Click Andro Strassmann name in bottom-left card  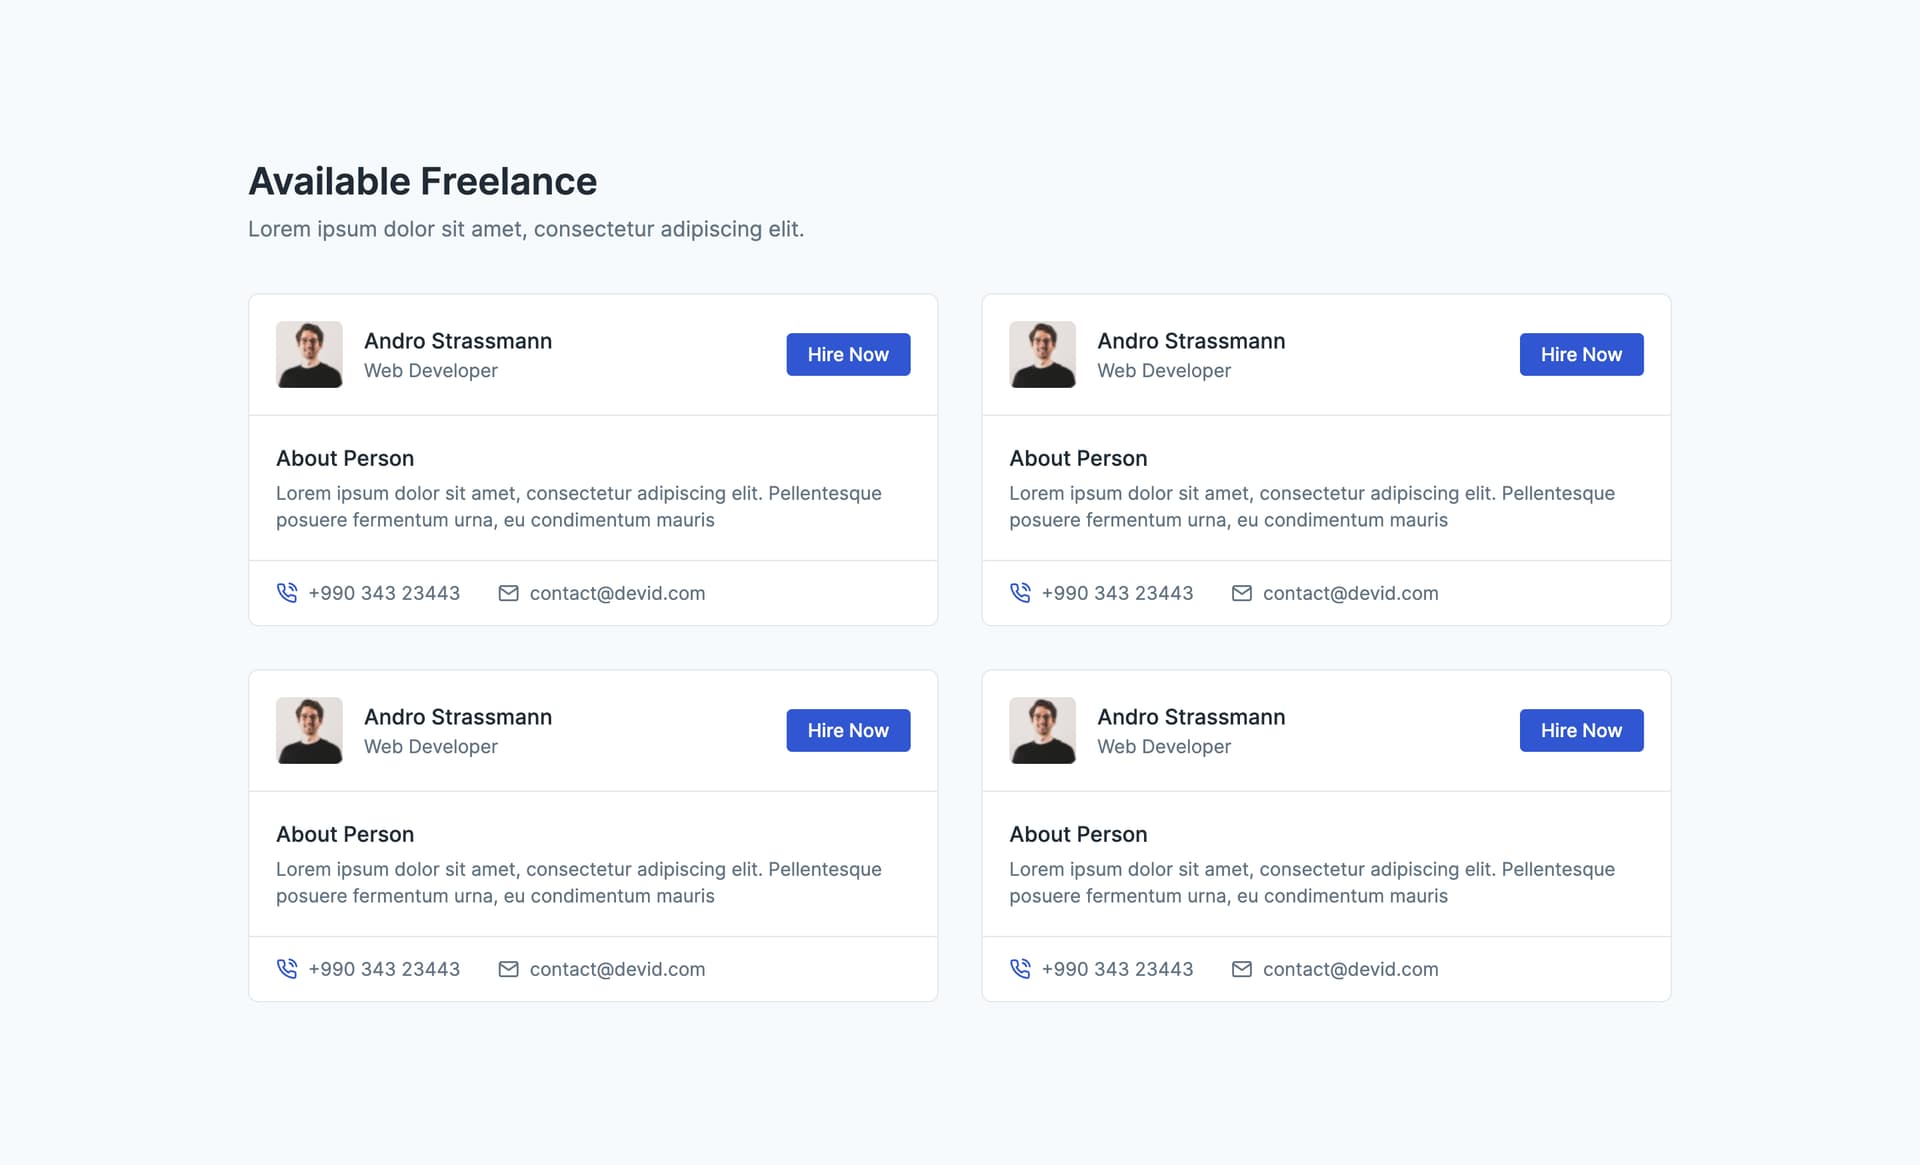[x=458, y=717]
